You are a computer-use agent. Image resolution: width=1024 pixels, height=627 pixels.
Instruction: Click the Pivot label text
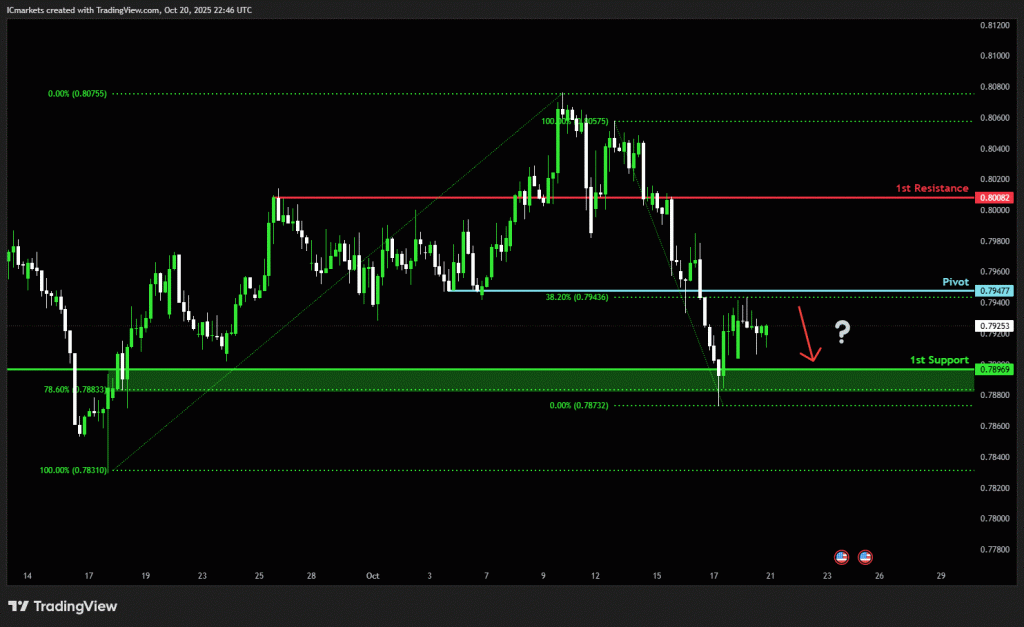(x=956, y=282)
